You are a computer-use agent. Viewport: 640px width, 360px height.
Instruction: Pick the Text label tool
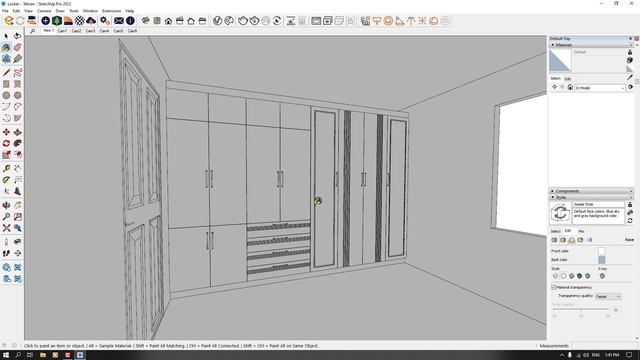tap(18, 180)
